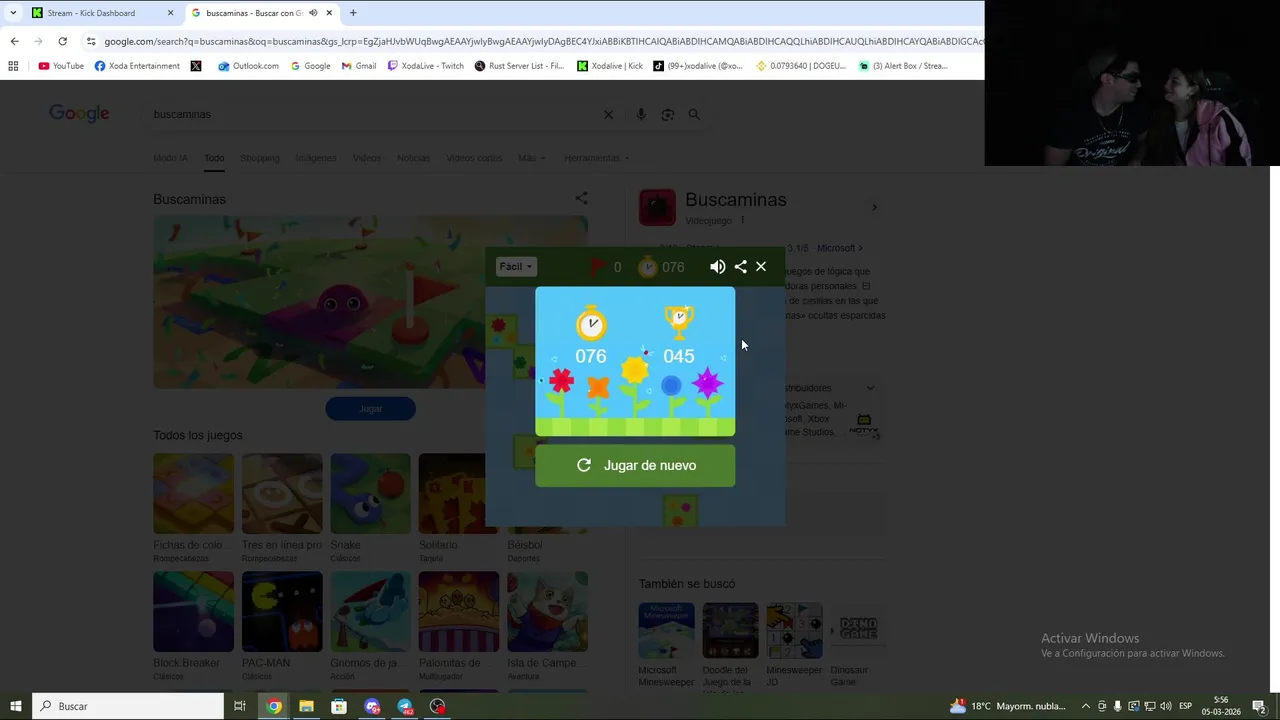Open the Block Breaker game thumbnail
This screenshot has height=720, width=1280.
pos(193,611)
